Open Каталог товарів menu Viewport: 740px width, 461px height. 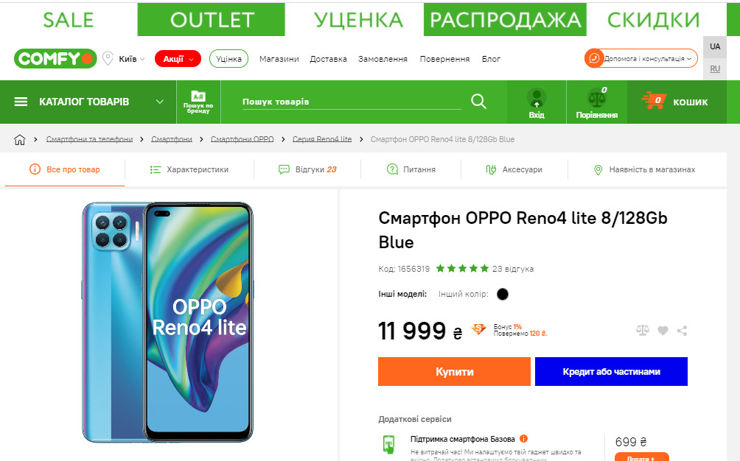coord(88,102)
